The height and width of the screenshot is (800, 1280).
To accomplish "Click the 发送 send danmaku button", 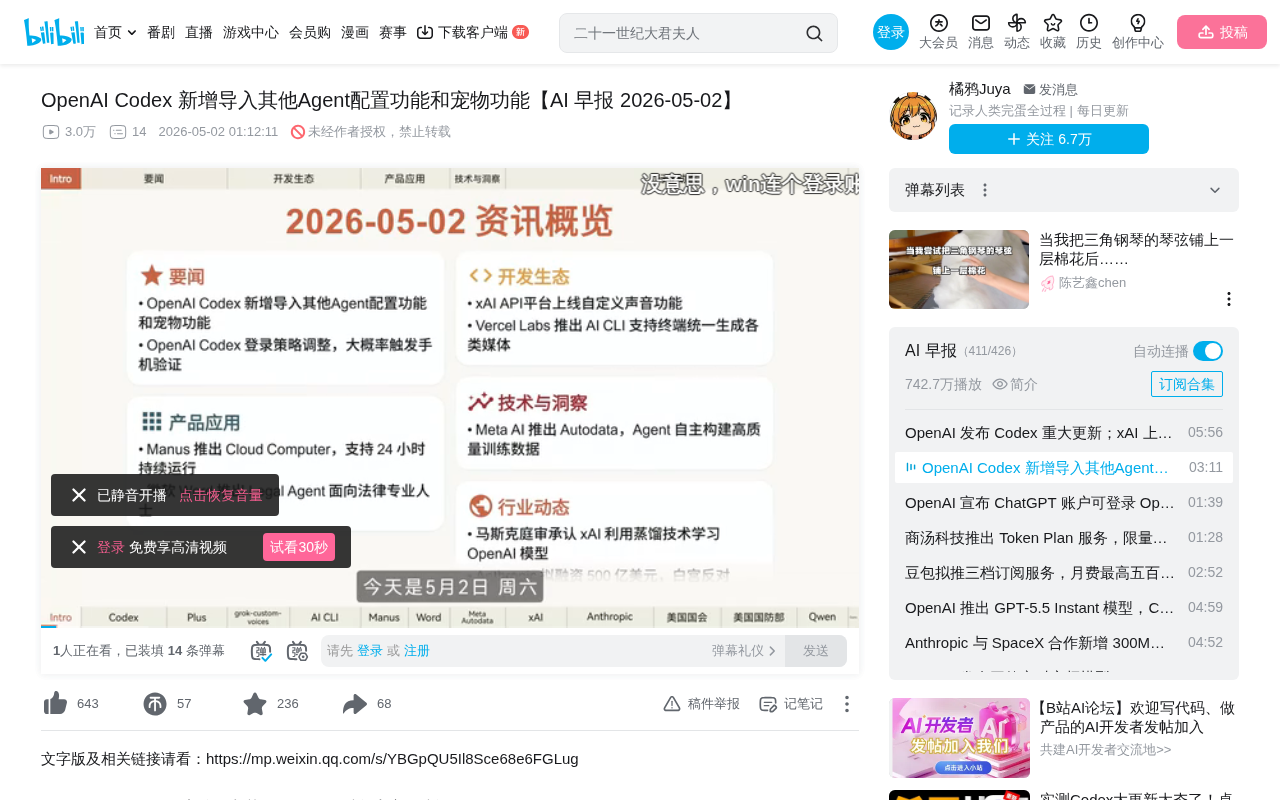I will pyautogui.click(x=816, y=651).
